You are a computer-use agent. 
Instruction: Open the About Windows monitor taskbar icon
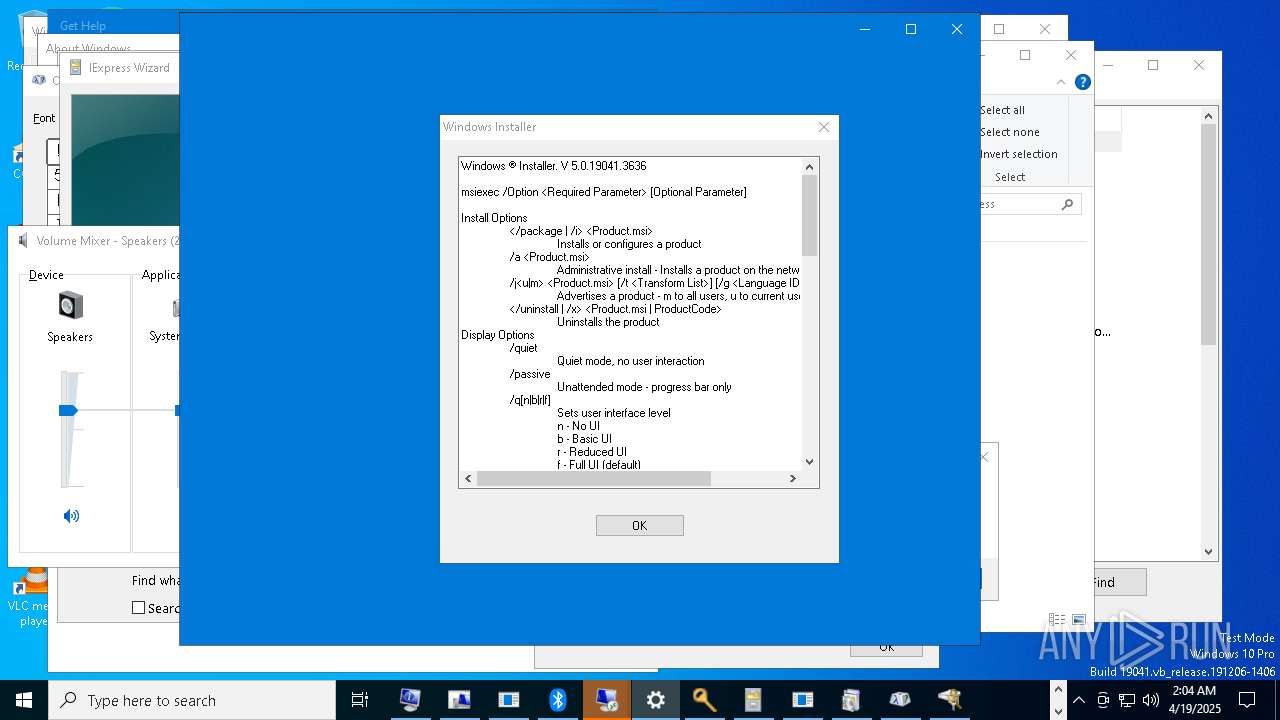click(410, 700)
